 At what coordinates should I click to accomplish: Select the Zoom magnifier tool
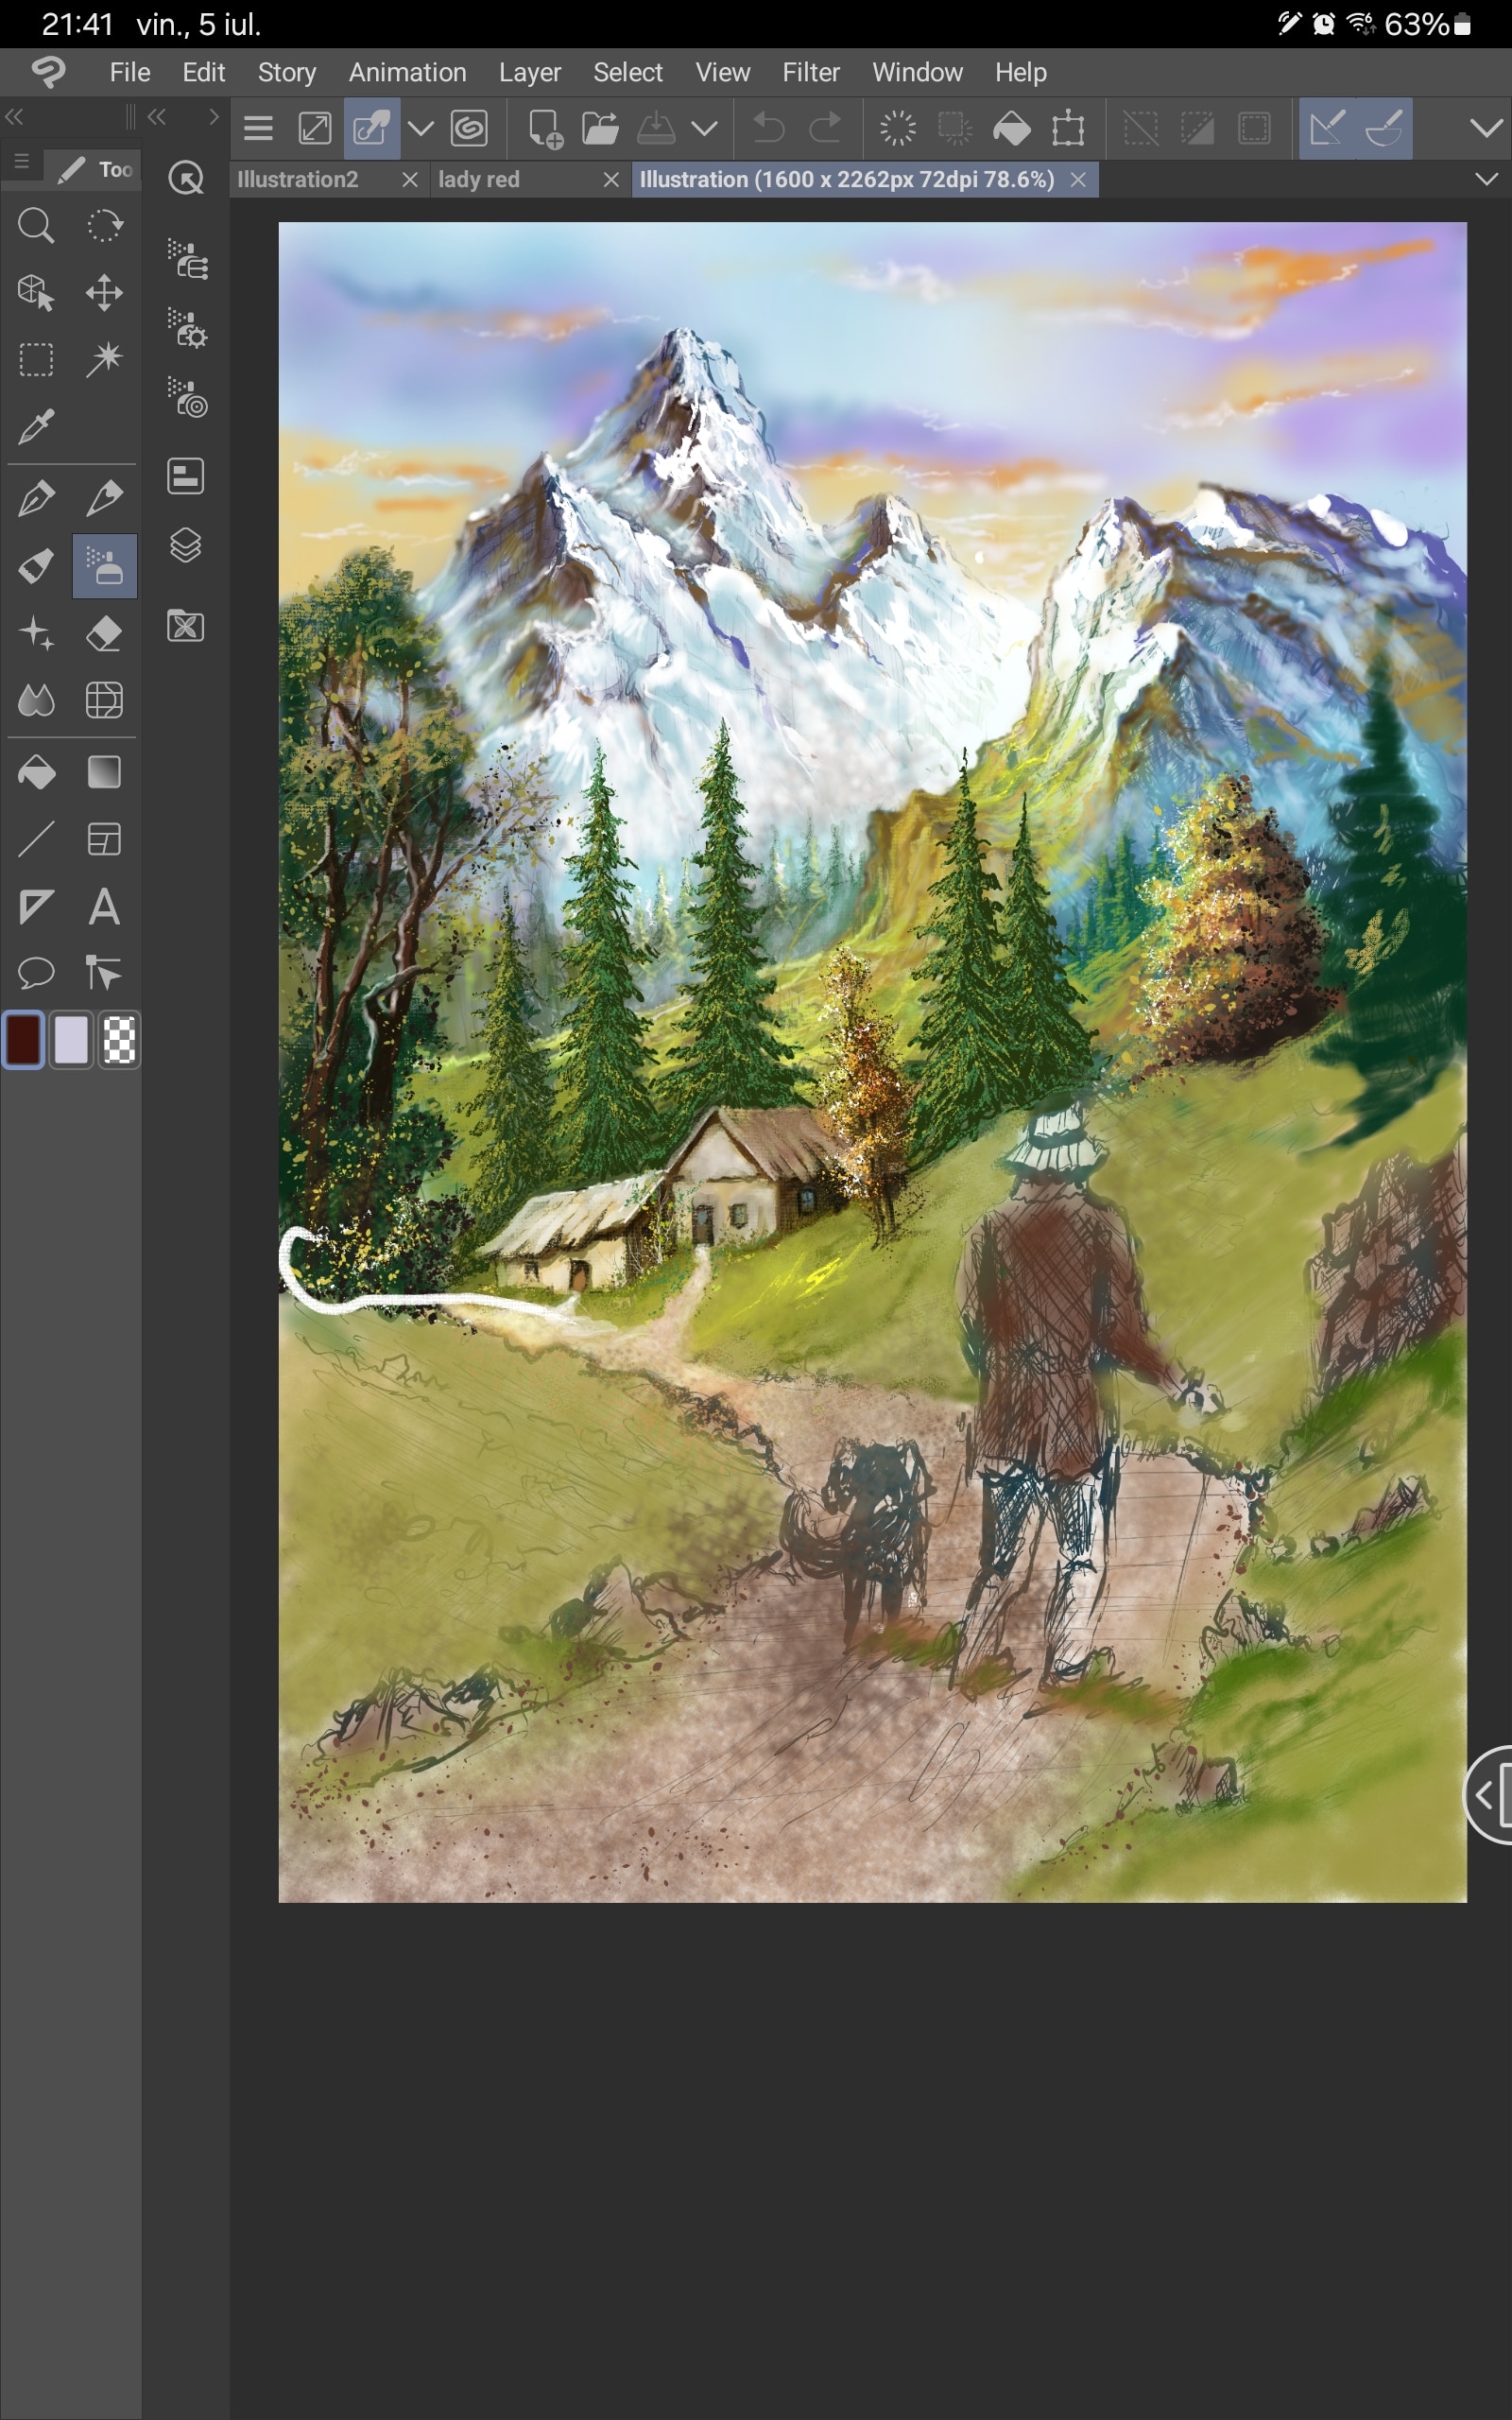point(36,226)
